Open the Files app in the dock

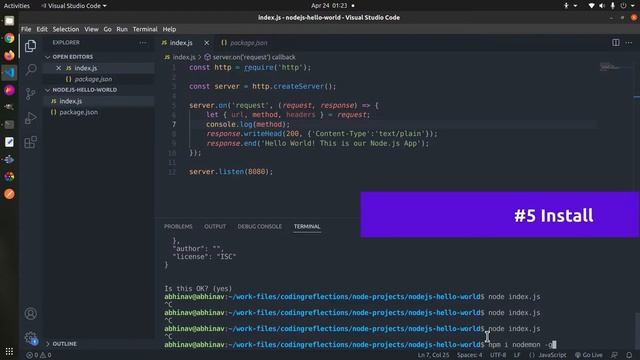[9, 21]
